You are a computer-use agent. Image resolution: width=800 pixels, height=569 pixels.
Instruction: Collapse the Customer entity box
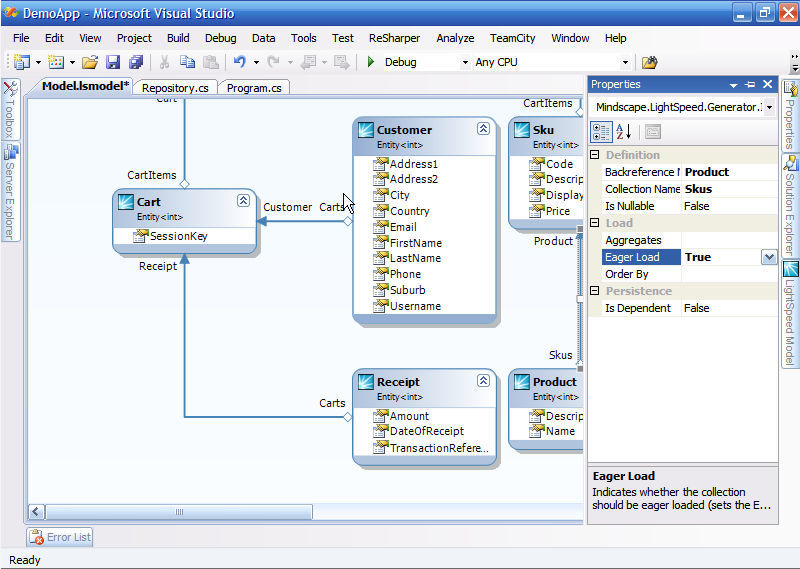(x=483, y=128)
